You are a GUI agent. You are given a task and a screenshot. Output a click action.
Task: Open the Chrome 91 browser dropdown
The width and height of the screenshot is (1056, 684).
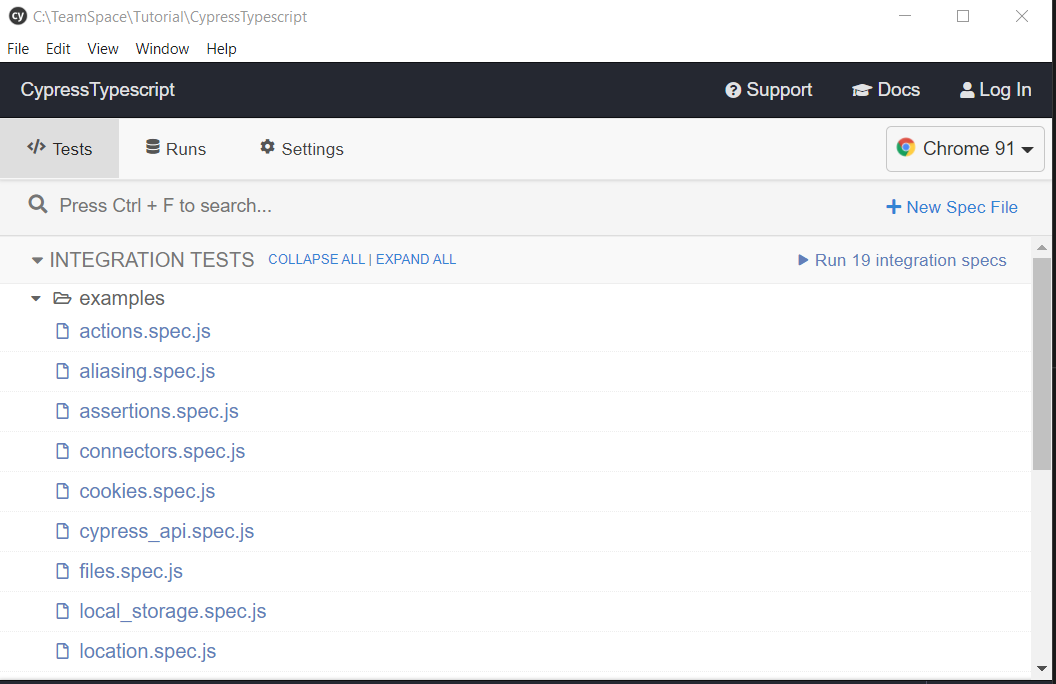pos(965,149)
